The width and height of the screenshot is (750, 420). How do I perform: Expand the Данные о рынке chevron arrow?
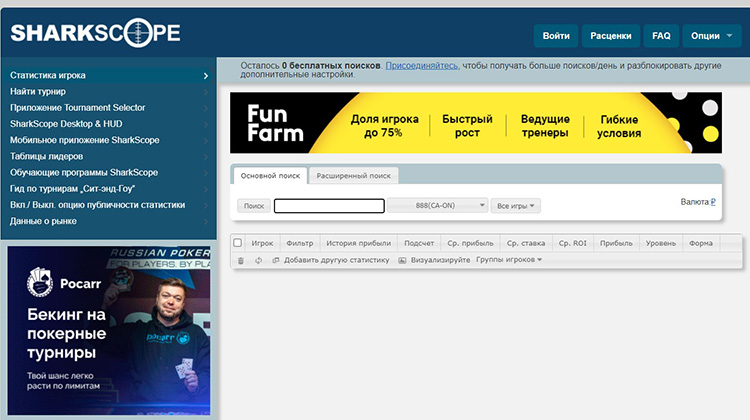point(206,221)
